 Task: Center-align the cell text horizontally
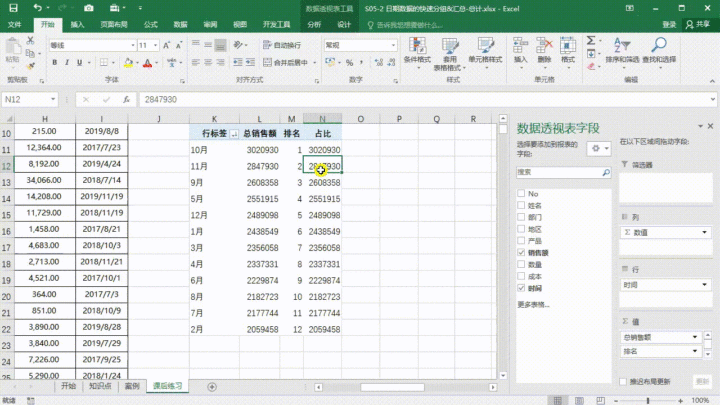tap(208, 62)
